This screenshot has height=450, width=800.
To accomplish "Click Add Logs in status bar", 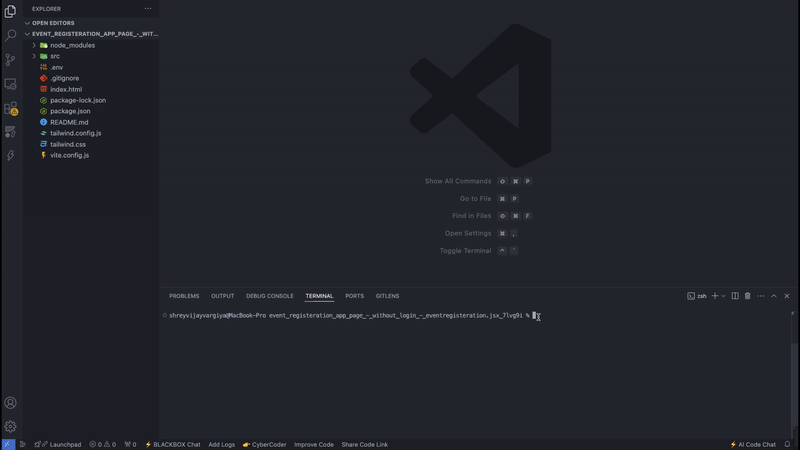I will coord(221,444).
